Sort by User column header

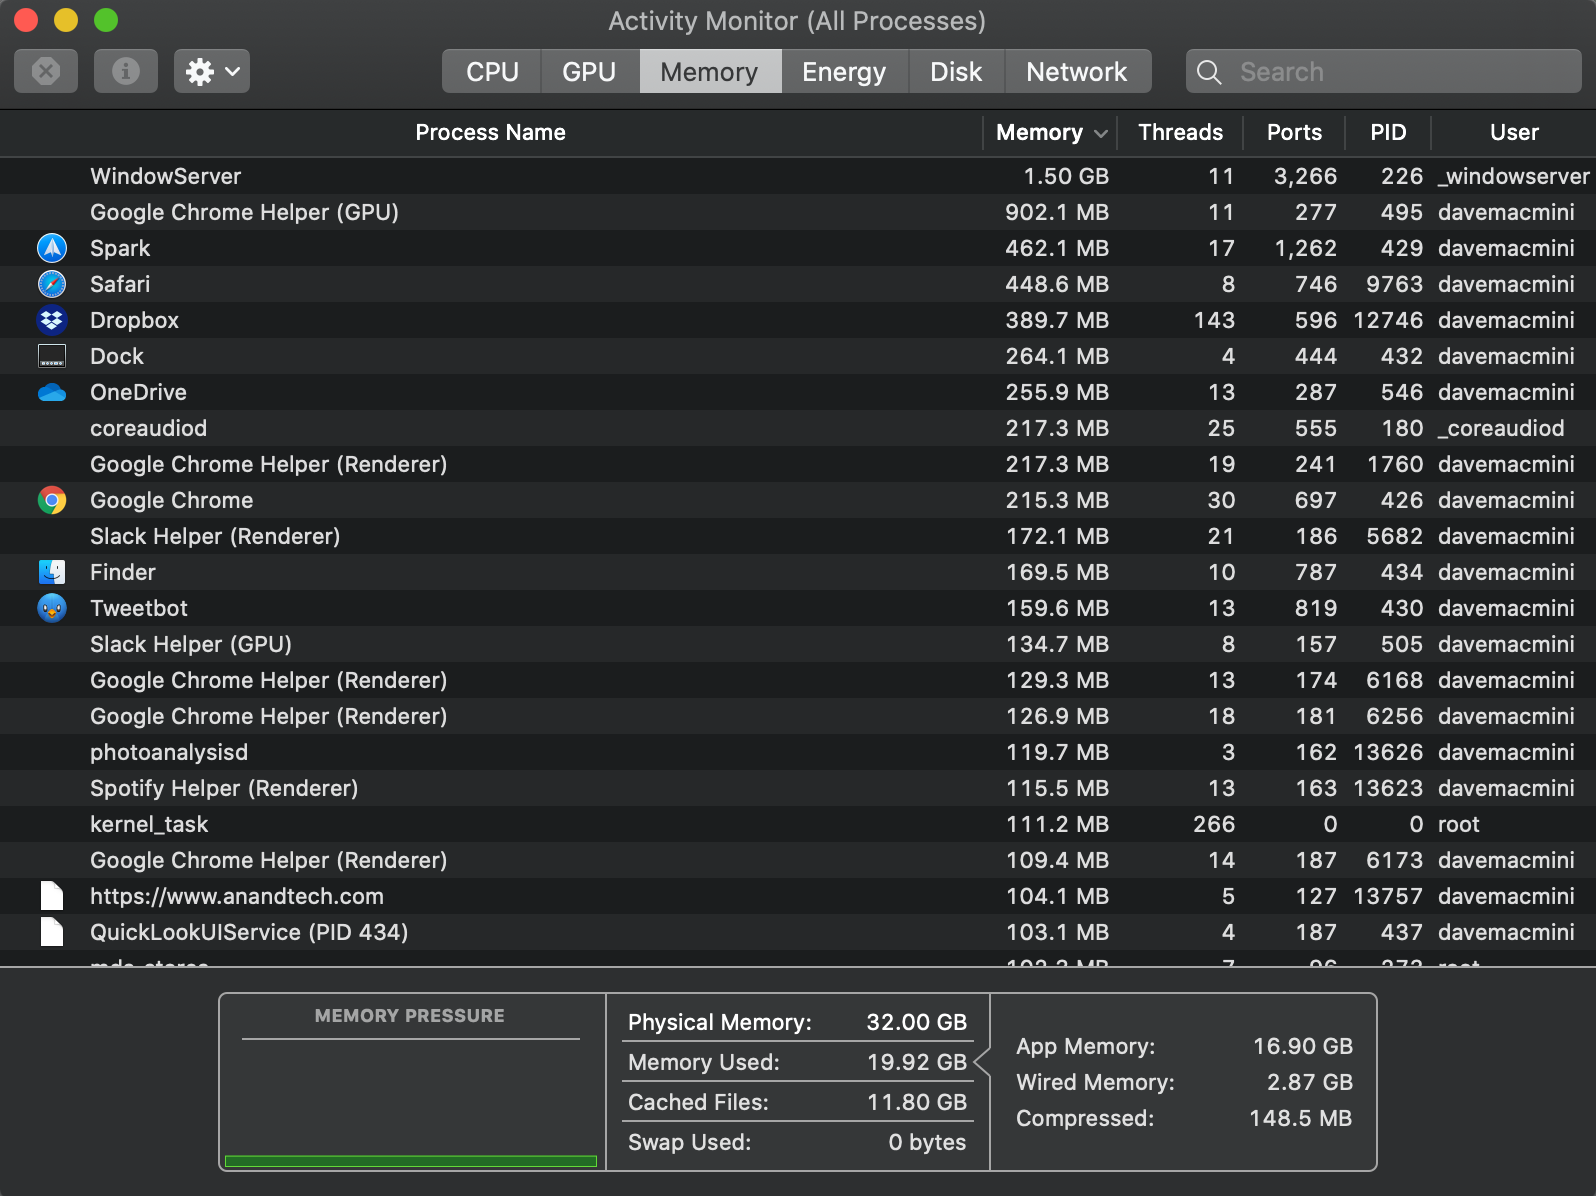1514,132
